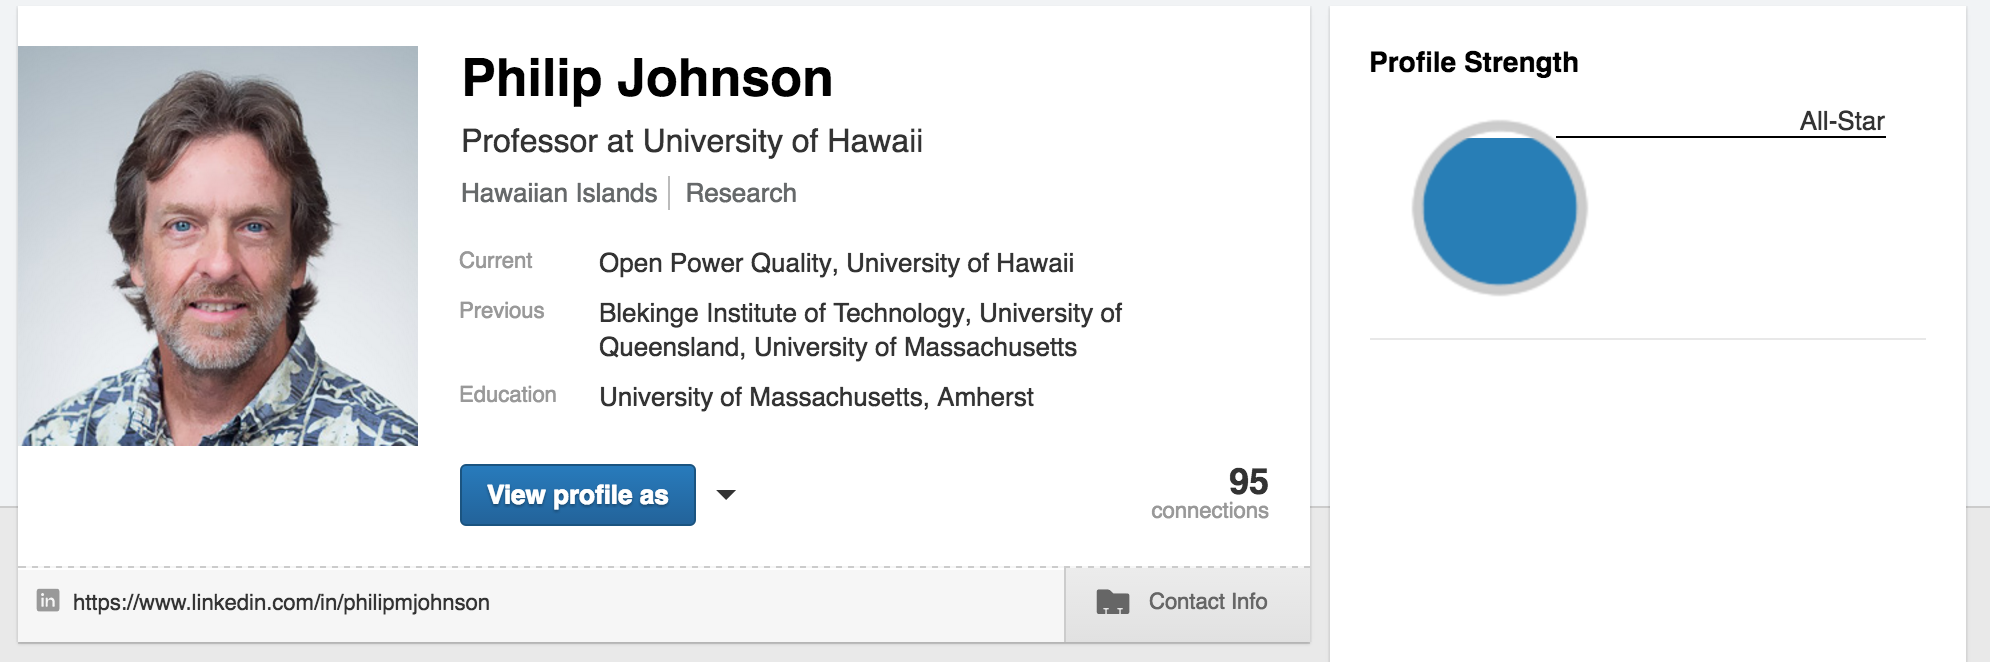The width and height of the screenshot is (1990, 662).
Task: Open Blekinge Institute of Technology link
Action: coord(783,313)
